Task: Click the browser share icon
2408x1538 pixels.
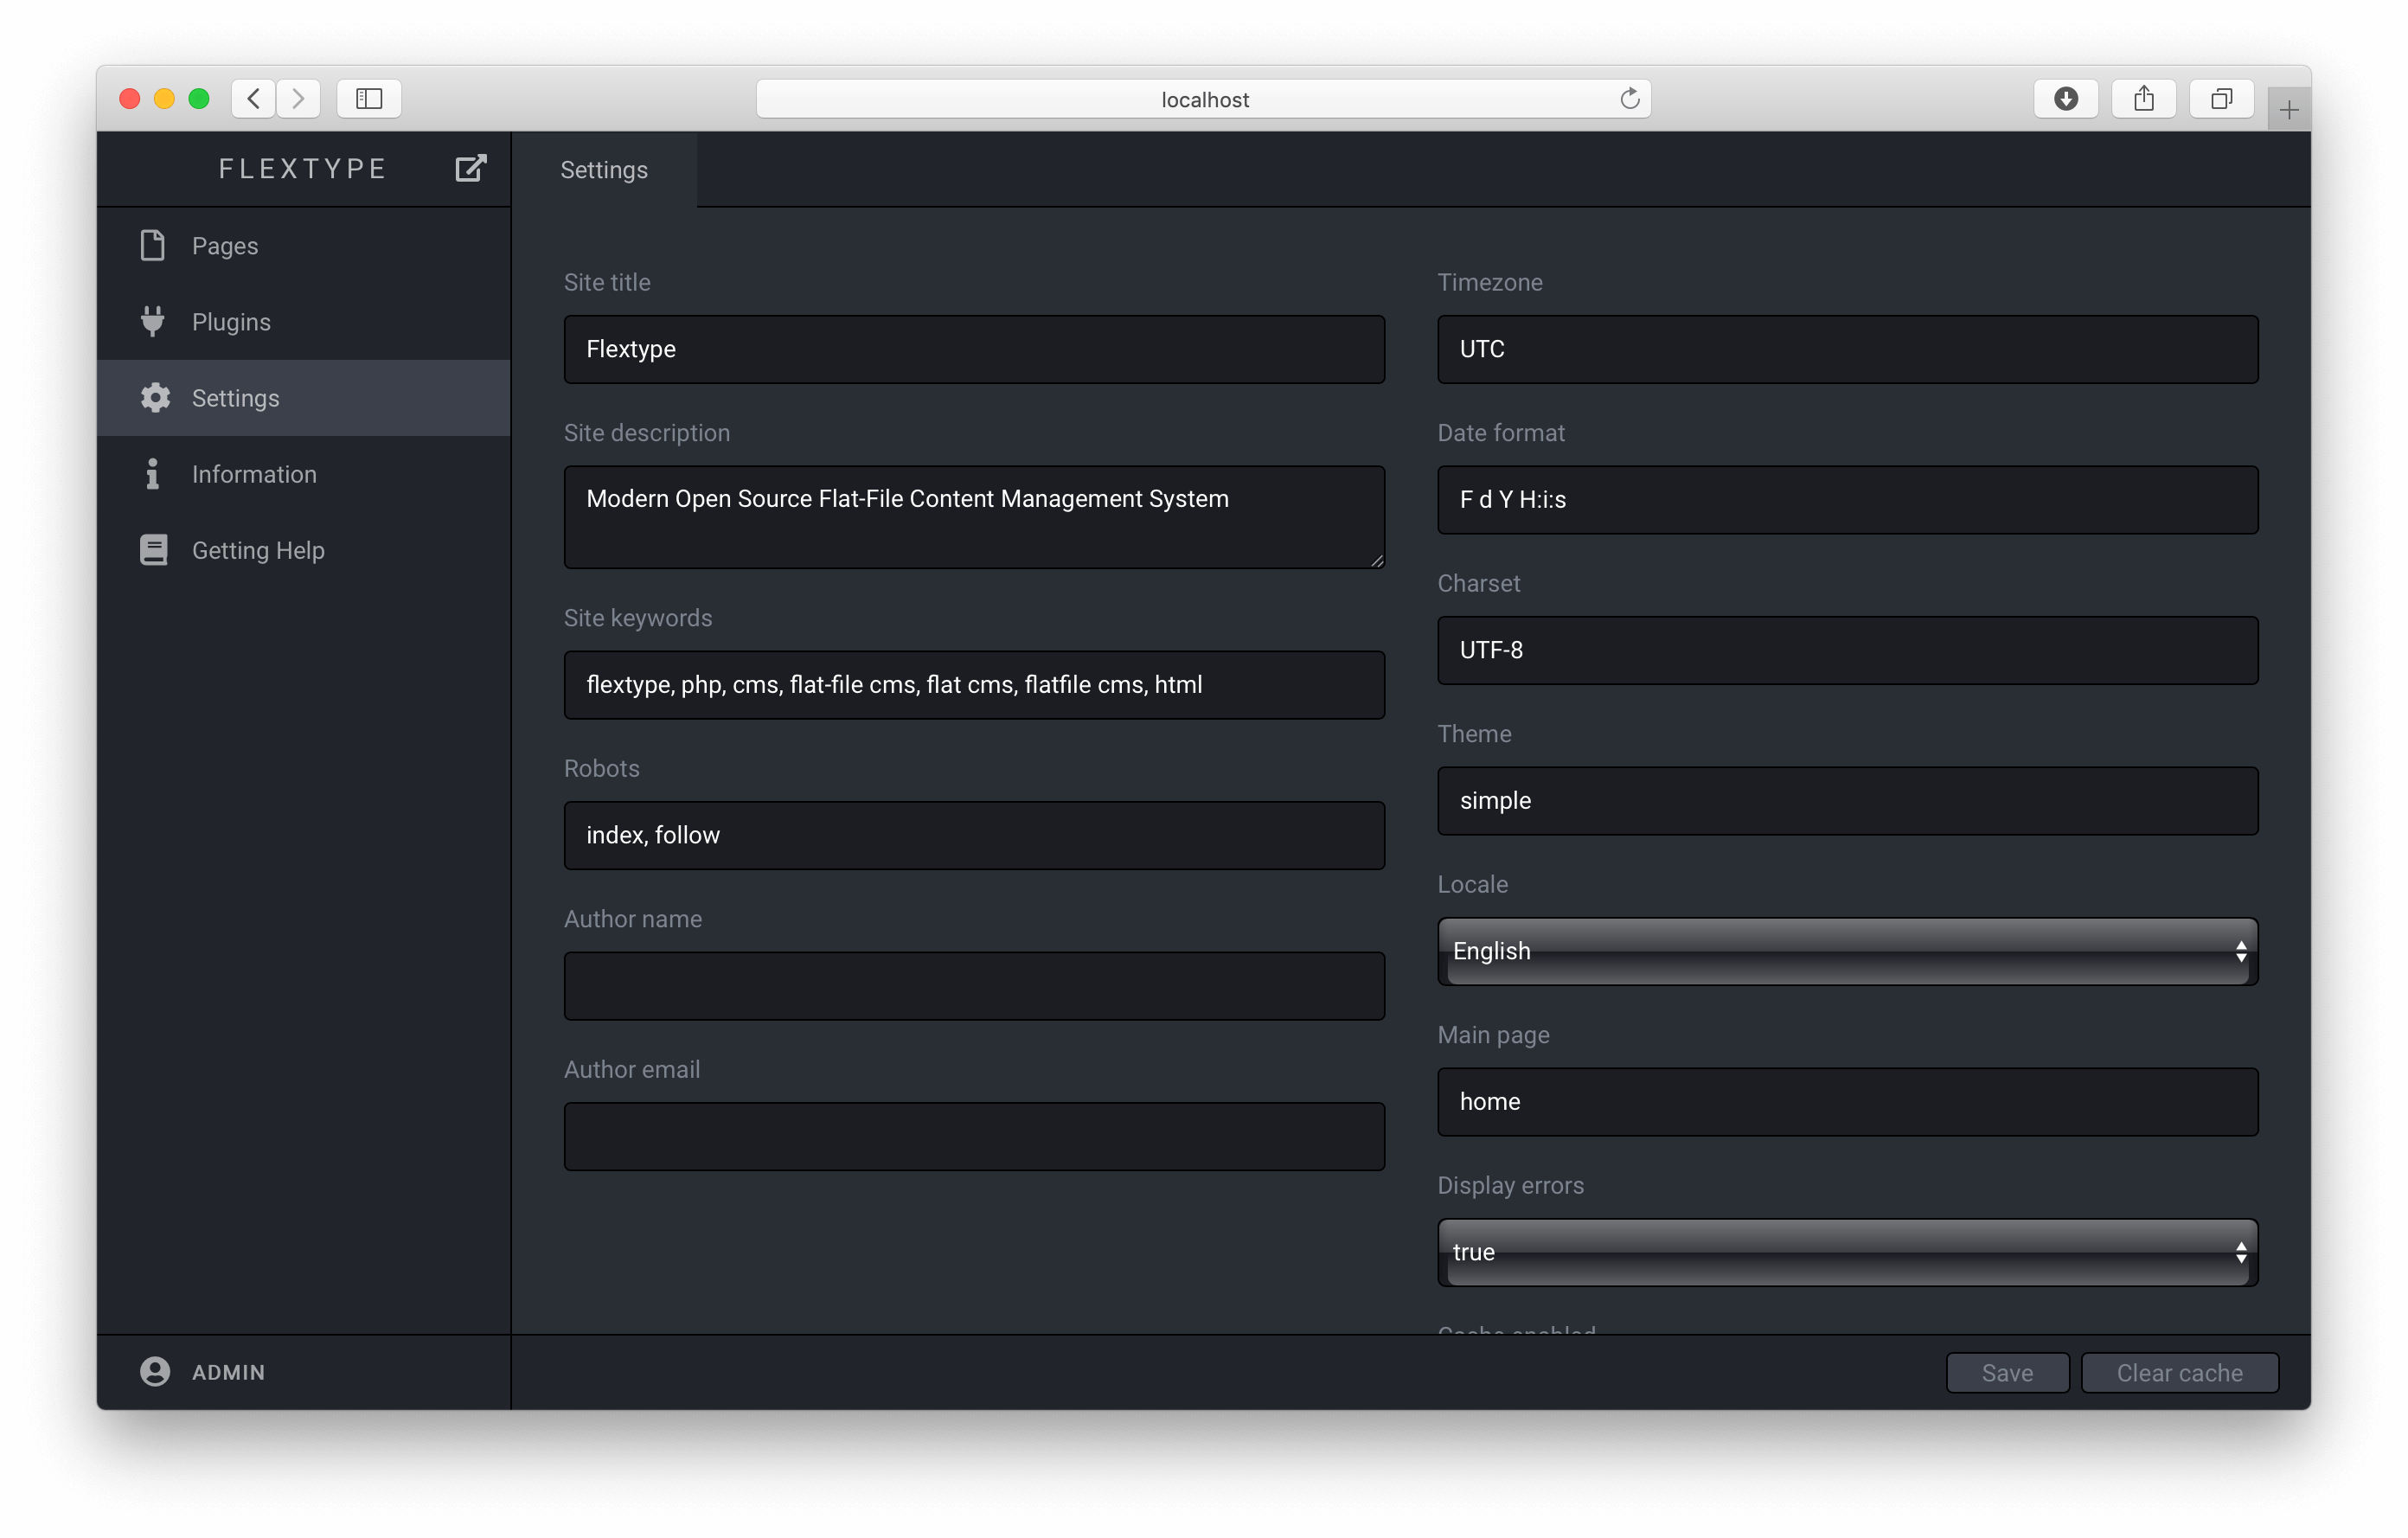Action: [2143, 99]
